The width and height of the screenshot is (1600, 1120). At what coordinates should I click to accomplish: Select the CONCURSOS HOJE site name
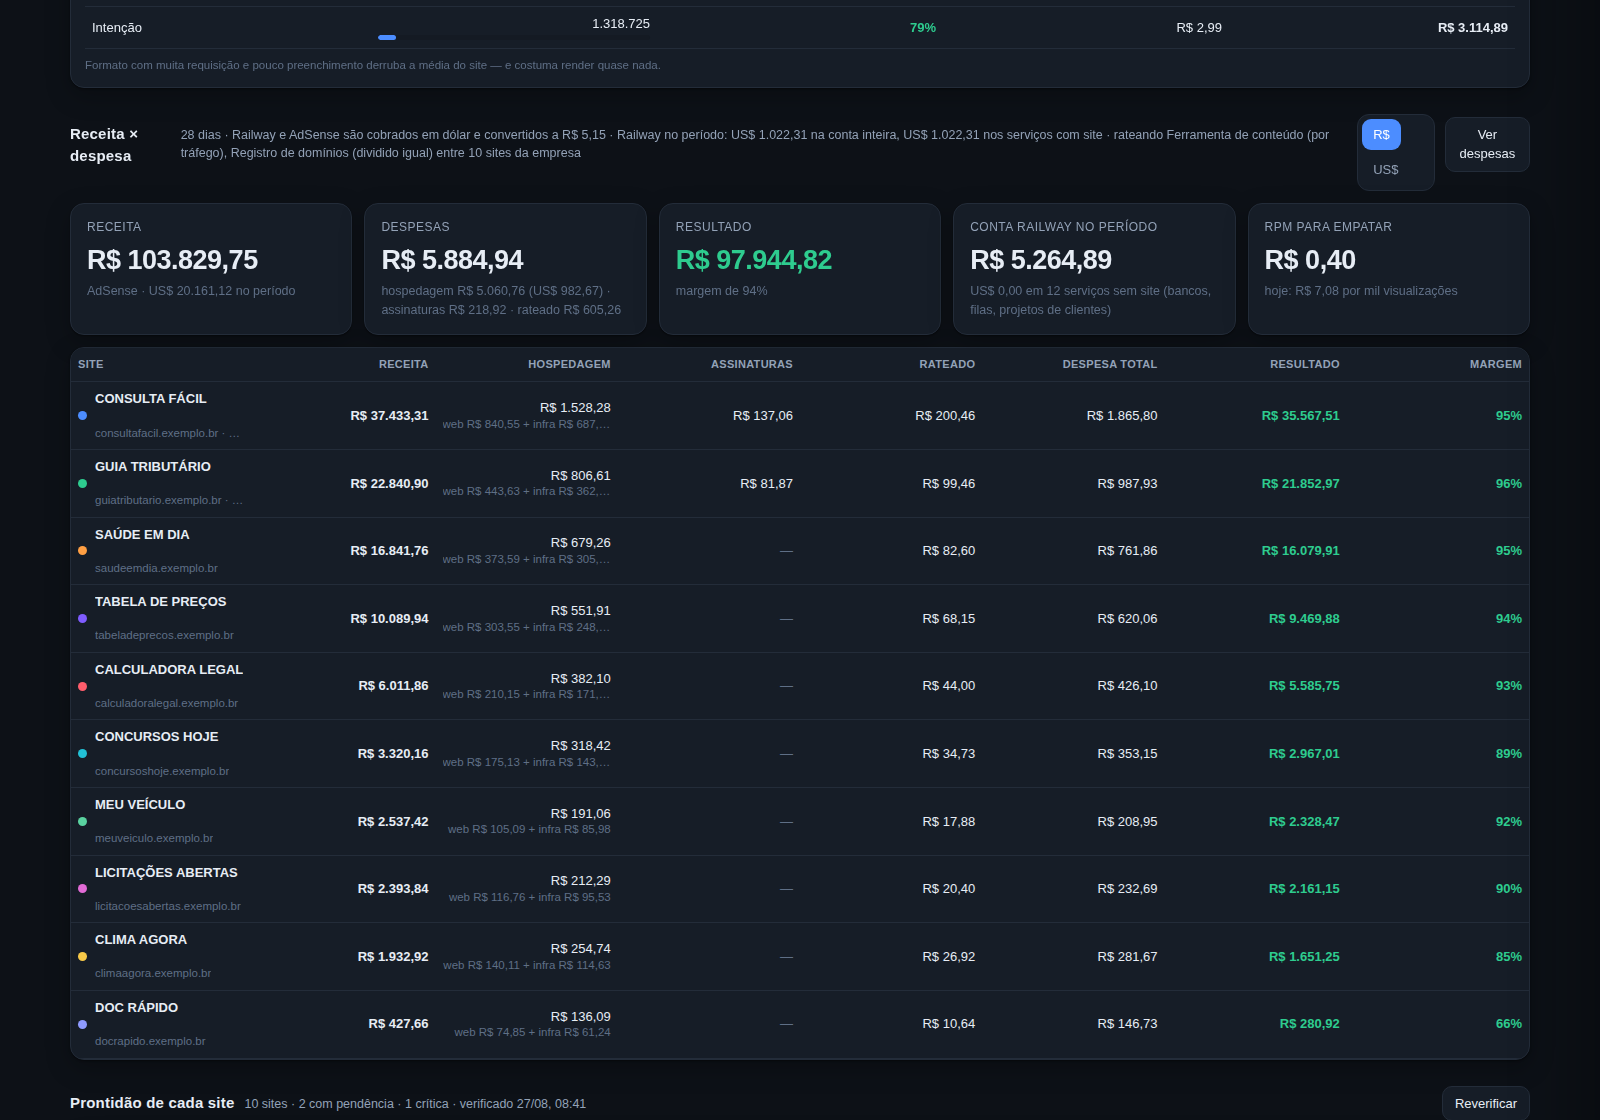tap(157, 737)
